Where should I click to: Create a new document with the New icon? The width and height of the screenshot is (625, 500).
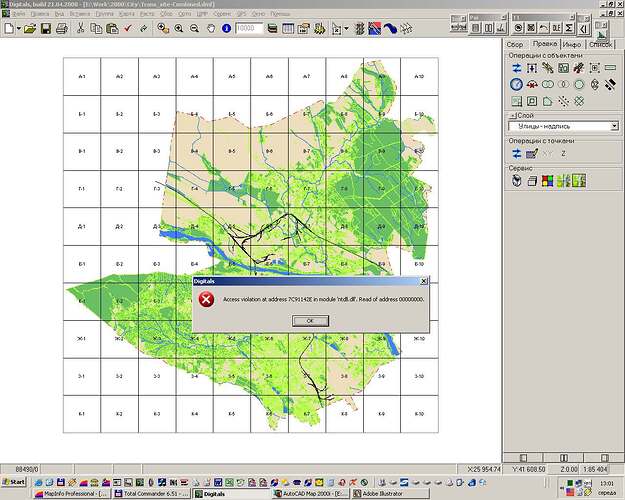pos(9,28)
